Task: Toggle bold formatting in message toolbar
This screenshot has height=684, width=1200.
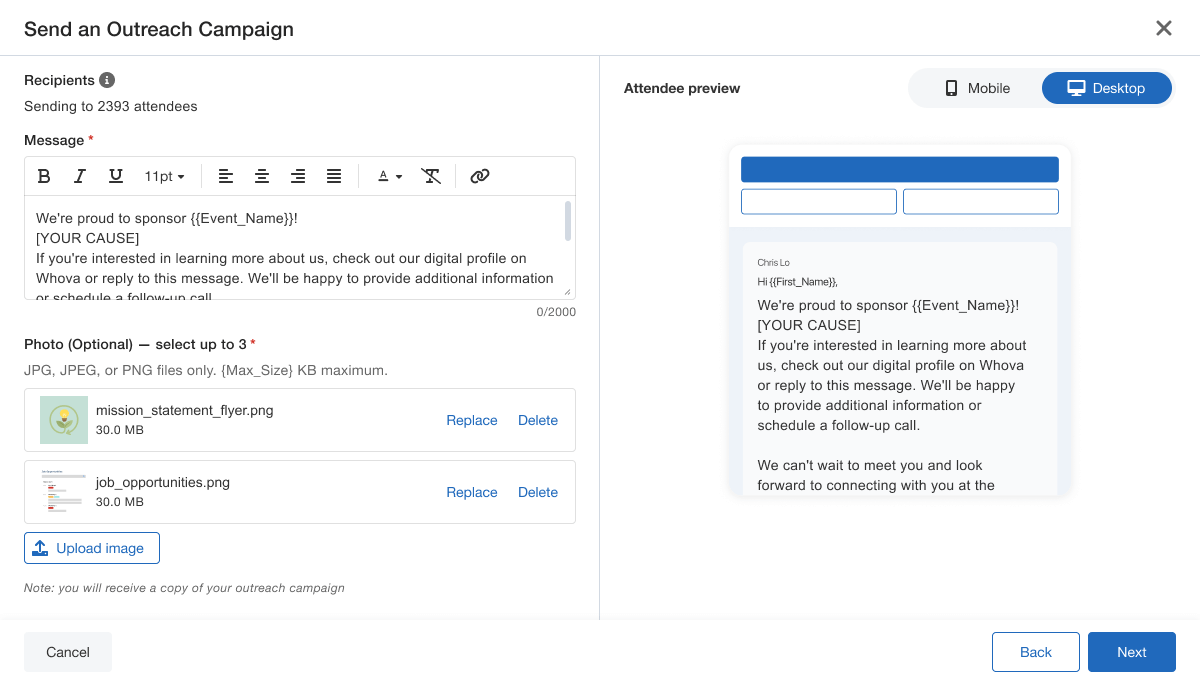Action: (x=44, y=176)
